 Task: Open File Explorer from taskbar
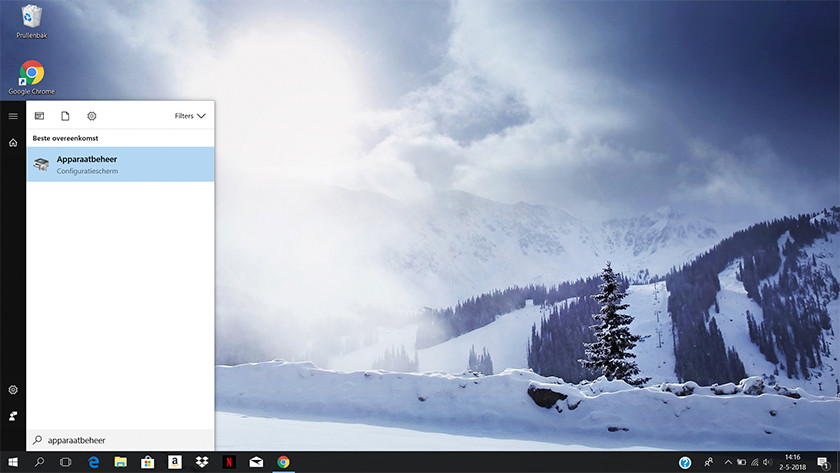121,462
